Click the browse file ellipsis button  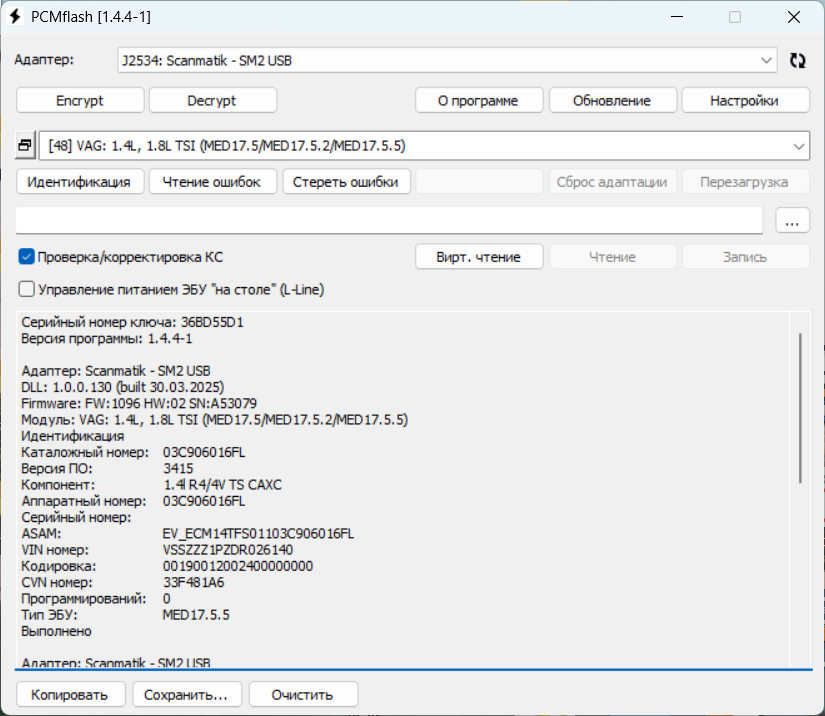[x=792, y=221]
